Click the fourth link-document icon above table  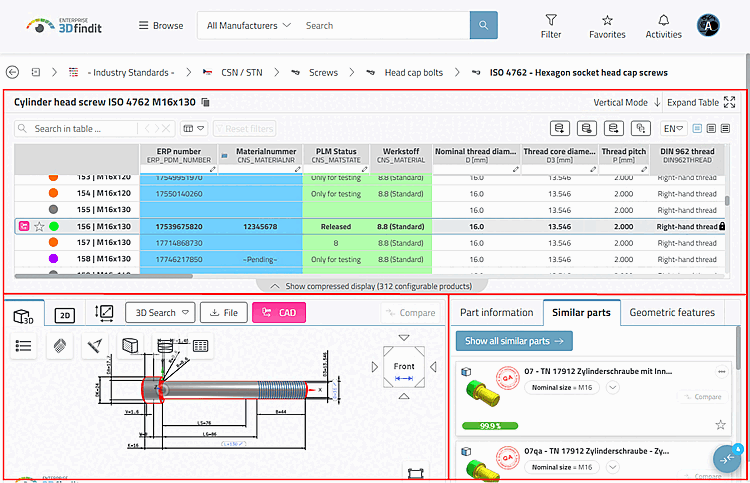click(x=640, y=128)
